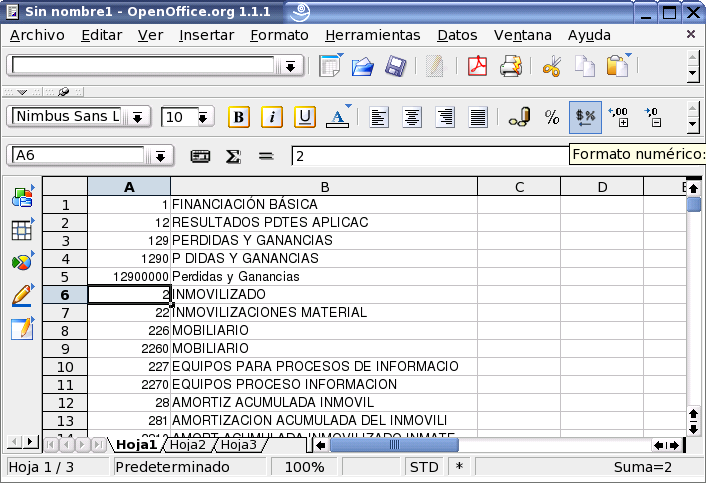Image resolution: width=706 pixels, height=483 pixels.
Task: Click the Name Box showing A6
Action: click(x=77, y=156)
